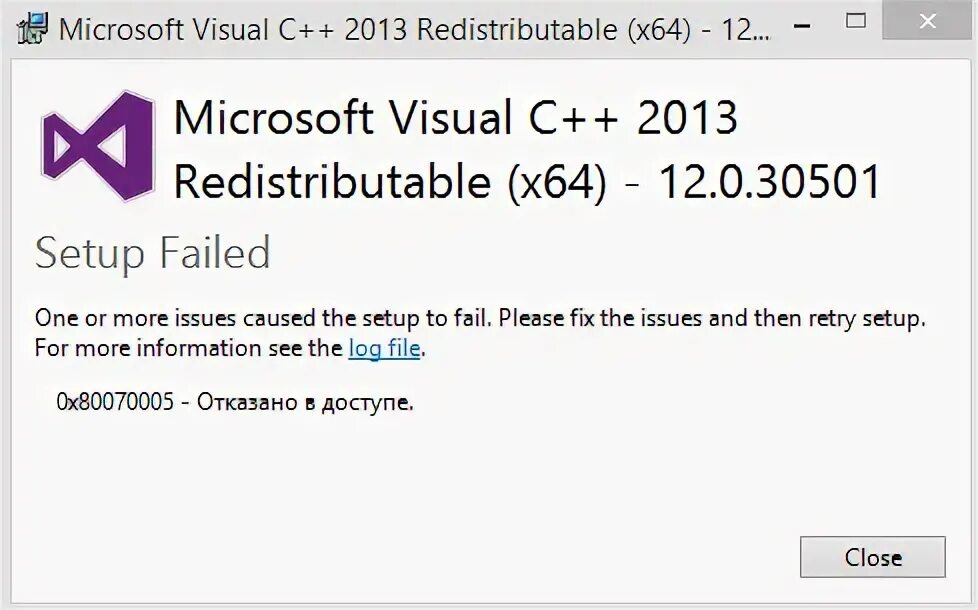Click the window title bar text
Screen dimensions: 978x610
pos(414,30)
